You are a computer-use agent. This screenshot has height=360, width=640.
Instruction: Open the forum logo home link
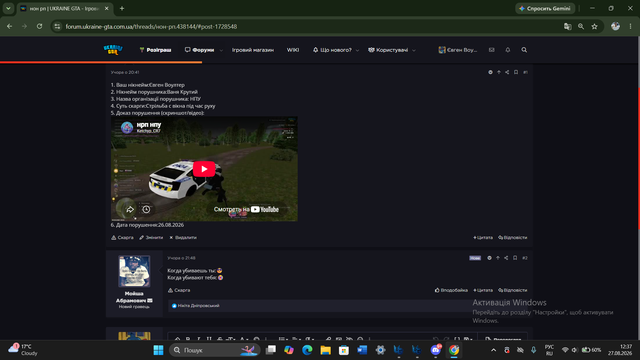coord(113,50)
